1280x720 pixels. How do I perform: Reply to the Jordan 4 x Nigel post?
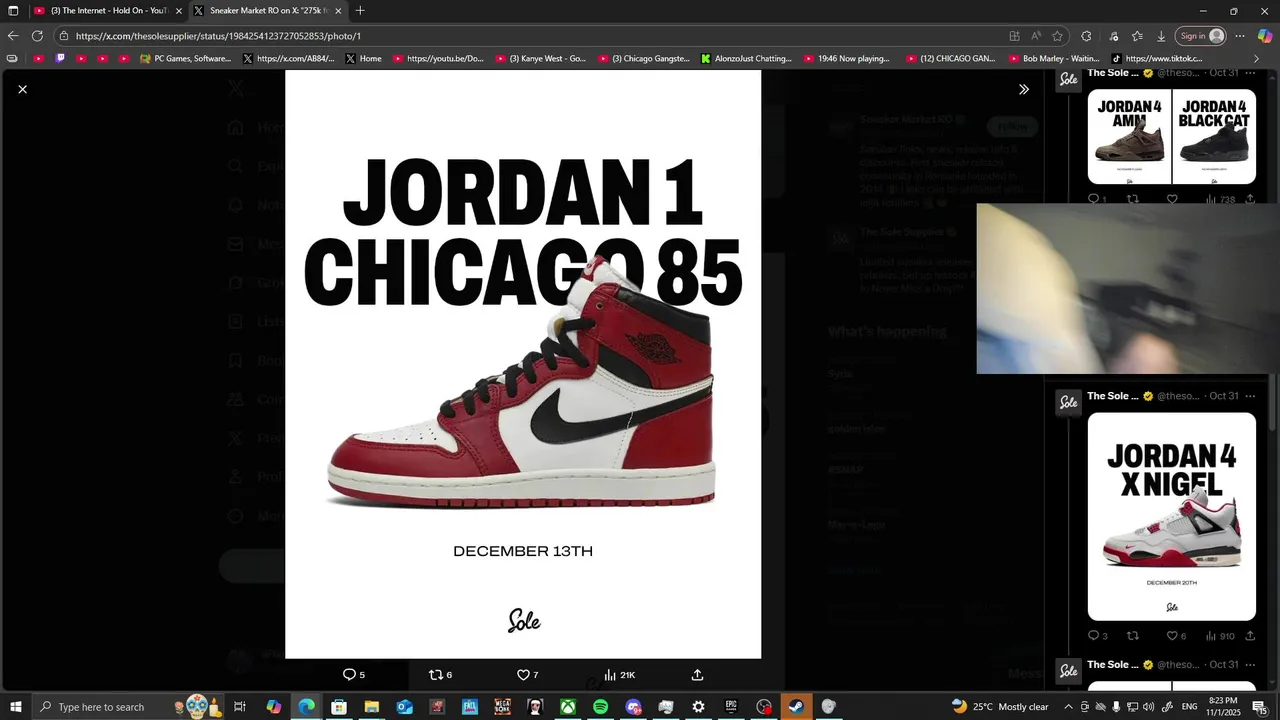click(x=1097, y=636)
